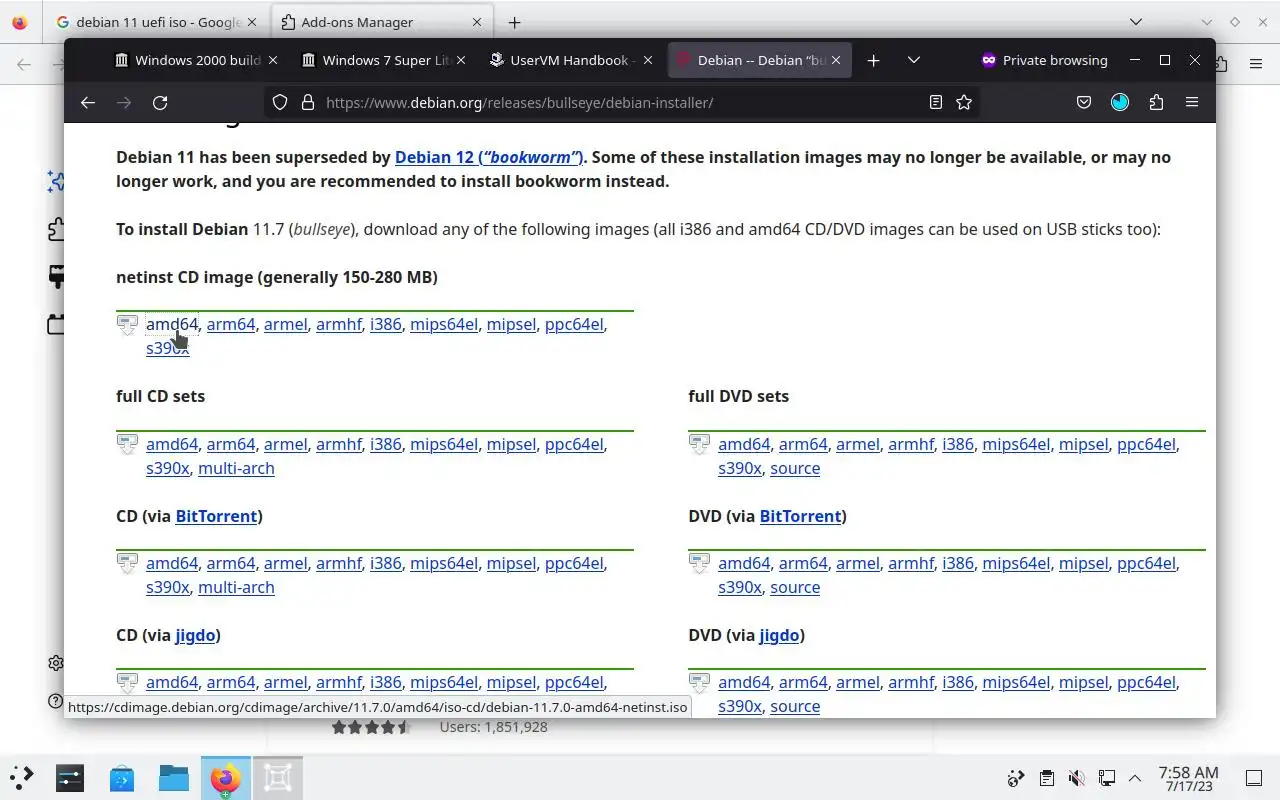1280x800 pixels.
Task: Close the UserVM Handbook tab
Action: tap(647, 60)
